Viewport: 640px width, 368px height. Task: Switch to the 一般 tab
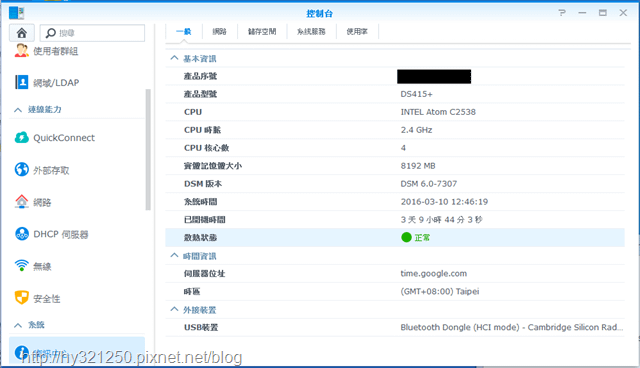click(184, 31)
